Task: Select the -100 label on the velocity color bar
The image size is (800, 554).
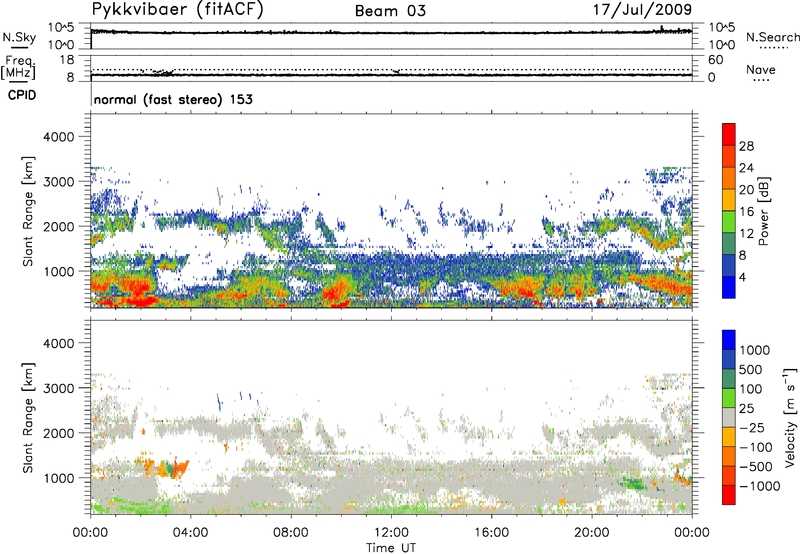Action: tap(756, 447)
